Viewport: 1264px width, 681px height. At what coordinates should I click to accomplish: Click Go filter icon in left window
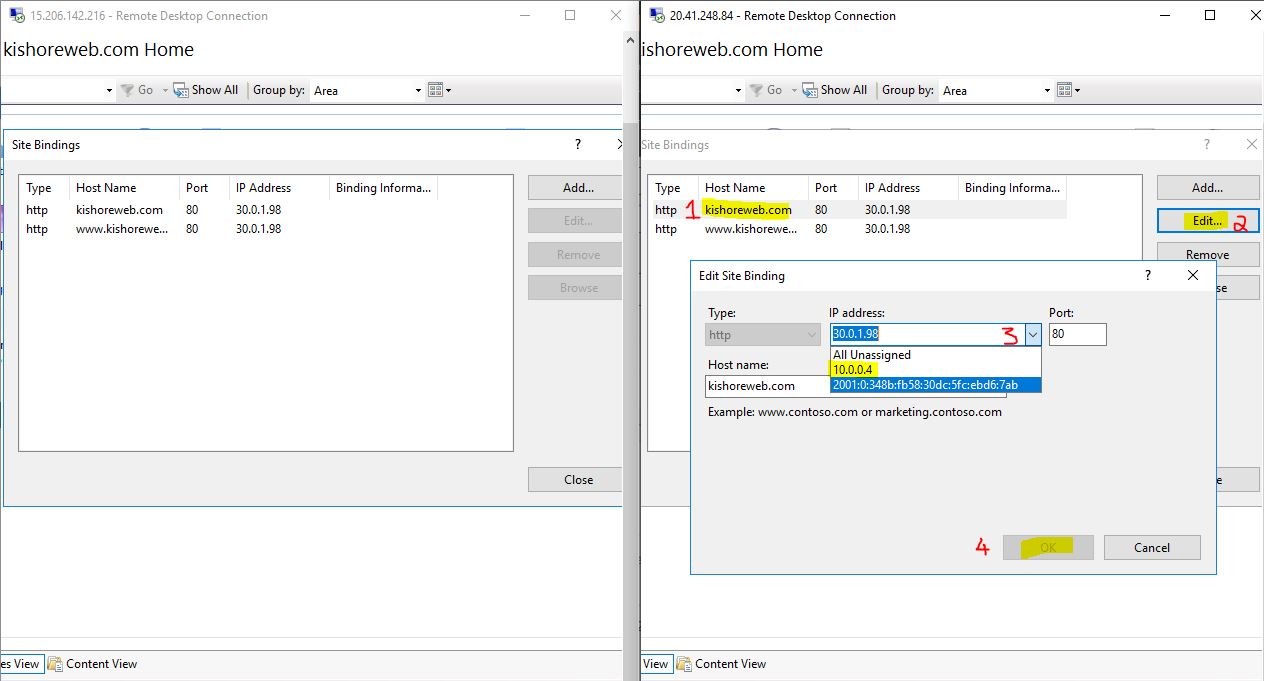point(128,90)
